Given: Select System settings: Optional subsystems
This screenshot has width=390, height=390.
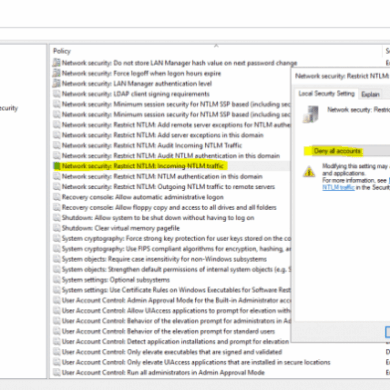Looking at the screenshot, I should coord(116,280).
